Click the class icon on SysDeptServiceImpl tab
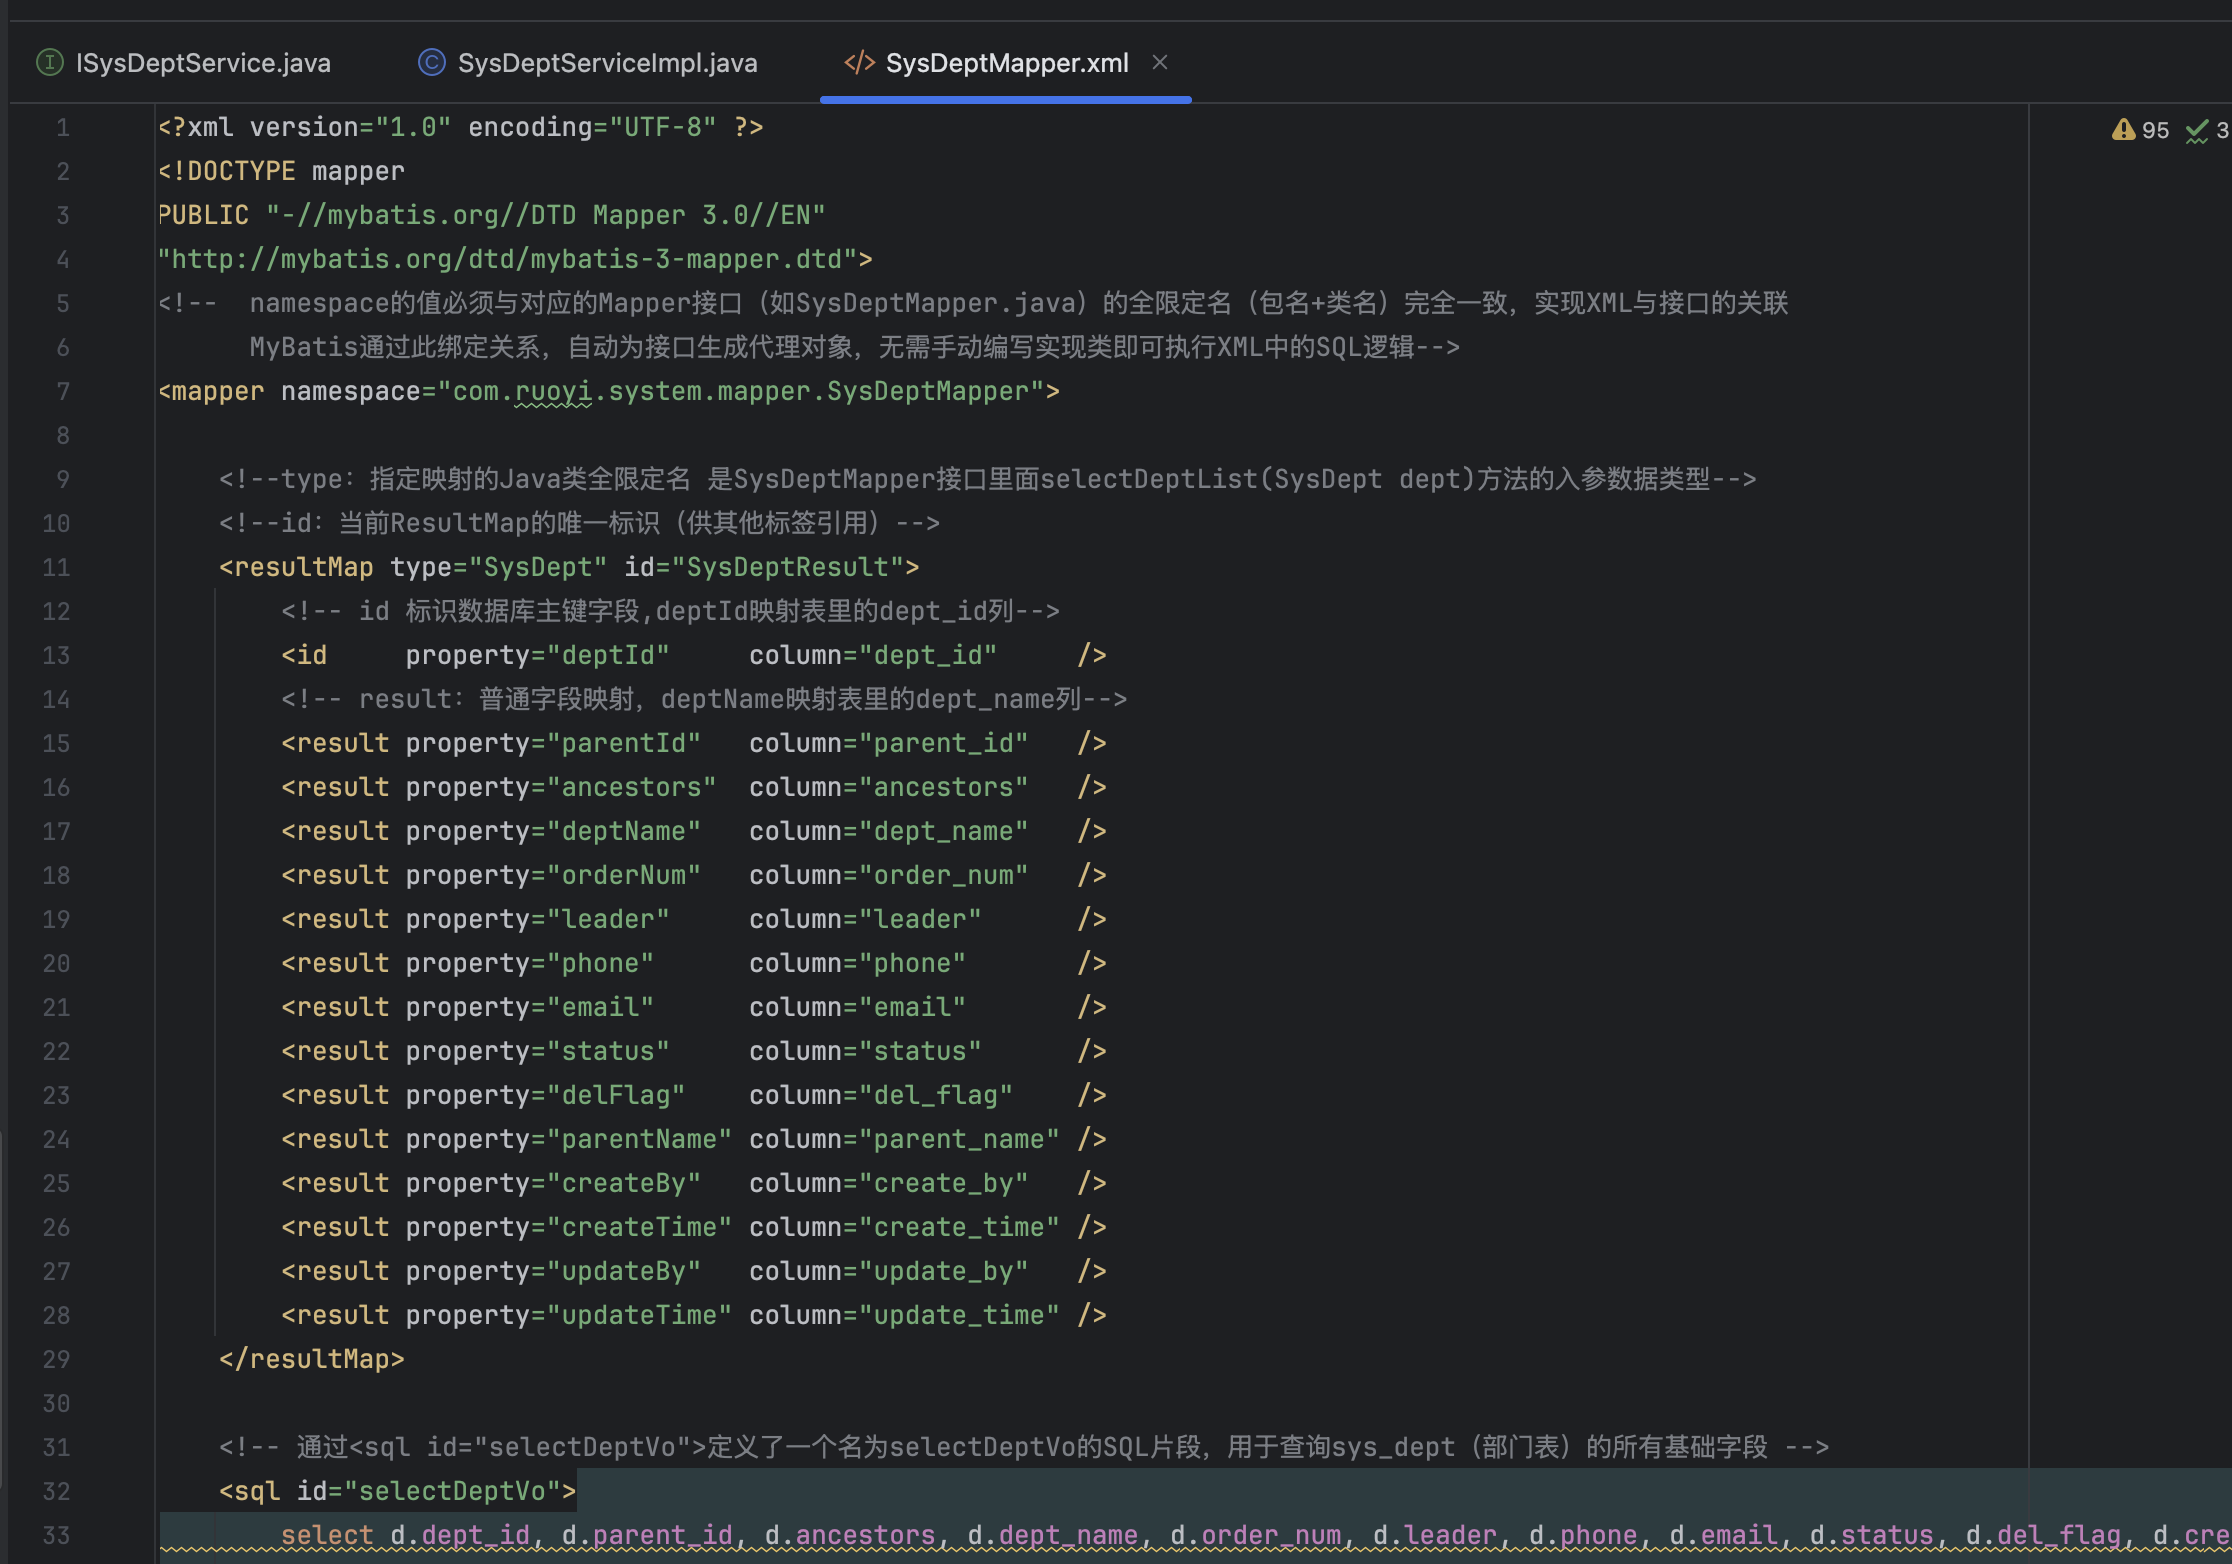The height and width of the screenshot is (1564, 2232). coord(431,63)
